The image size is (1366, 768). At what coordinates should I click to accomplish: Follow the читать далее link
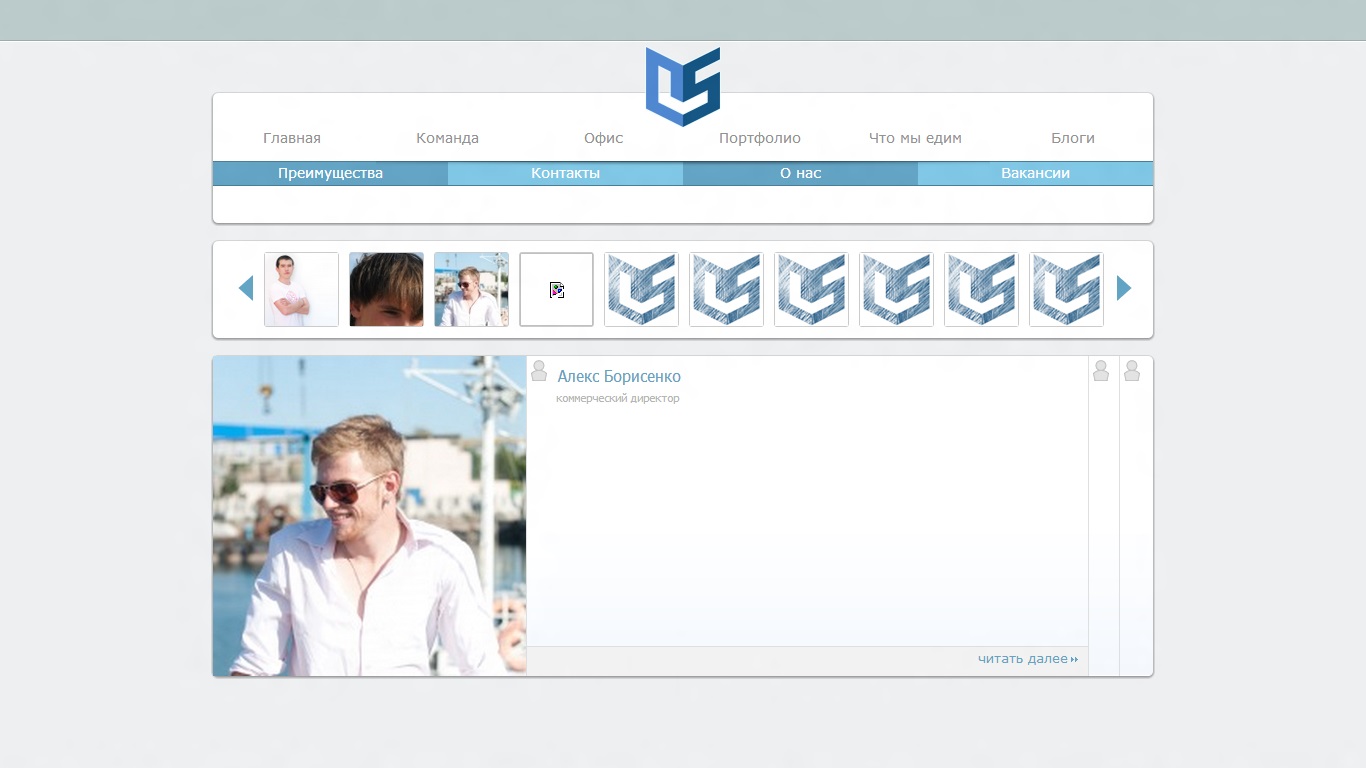[x=1028, y=659]
